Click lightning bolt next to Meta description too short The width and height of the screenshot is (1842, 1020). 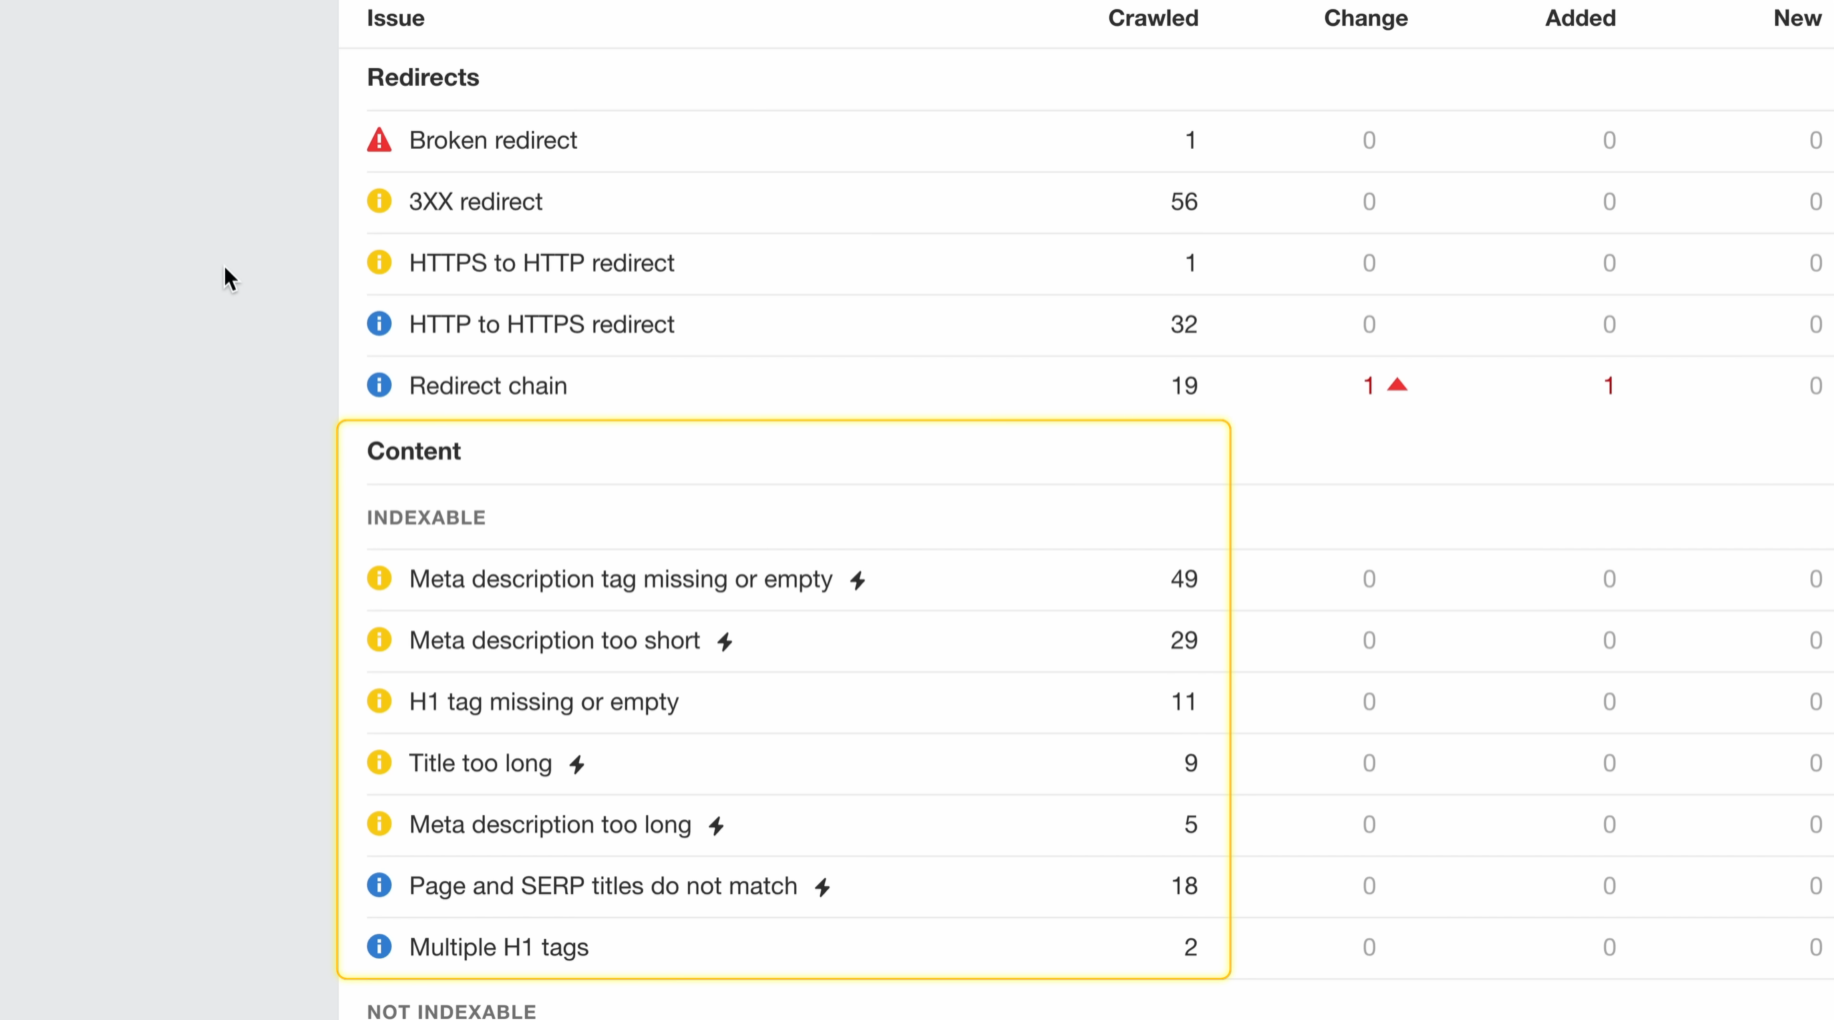(x=725, y=642)
